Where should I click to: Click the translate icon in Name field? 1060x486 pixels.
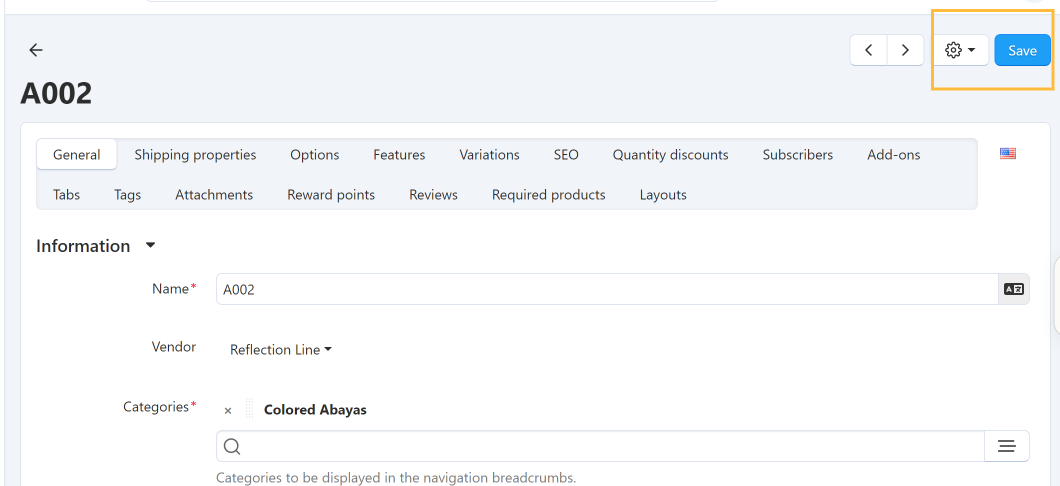tap(1013, 289)
